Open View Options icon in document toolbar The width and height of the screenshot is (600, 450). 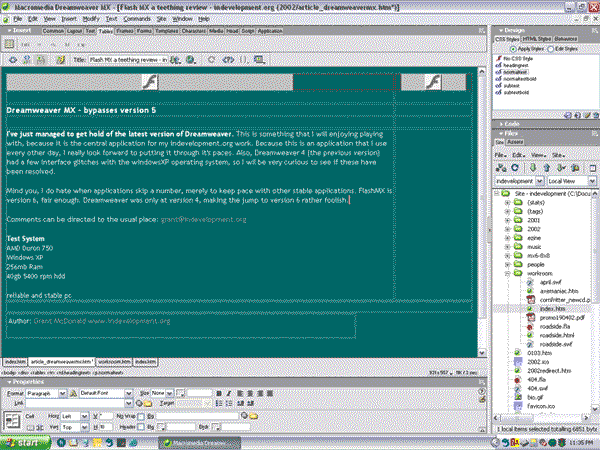(259, 60)
